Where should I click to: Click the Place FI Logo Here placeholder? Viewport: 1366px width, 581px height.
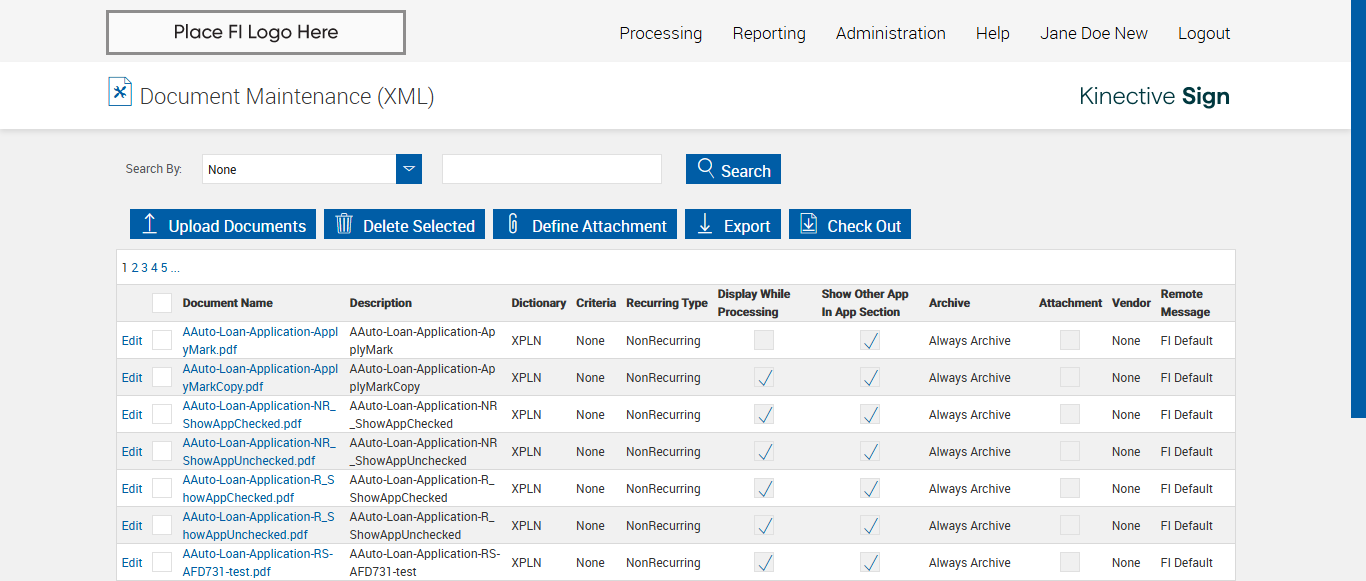[256, 32]
